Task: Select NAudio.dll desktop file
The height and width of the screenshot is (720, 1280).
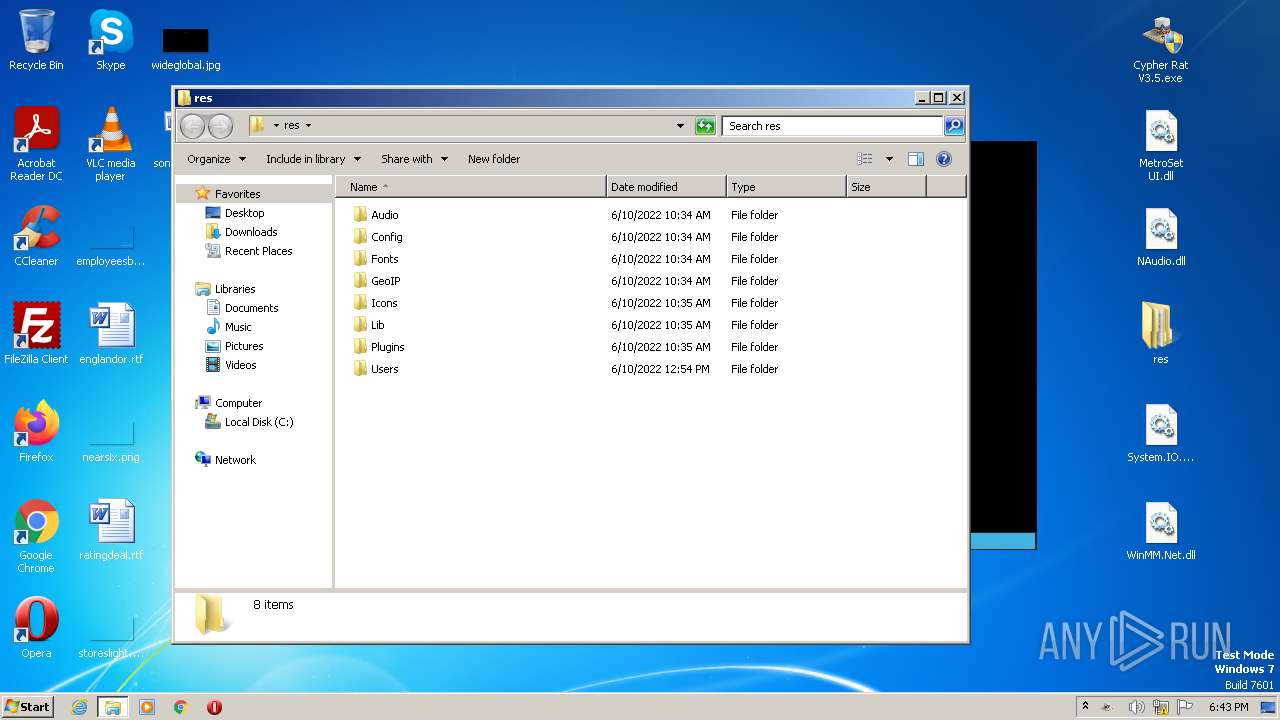Action: 1160,238
